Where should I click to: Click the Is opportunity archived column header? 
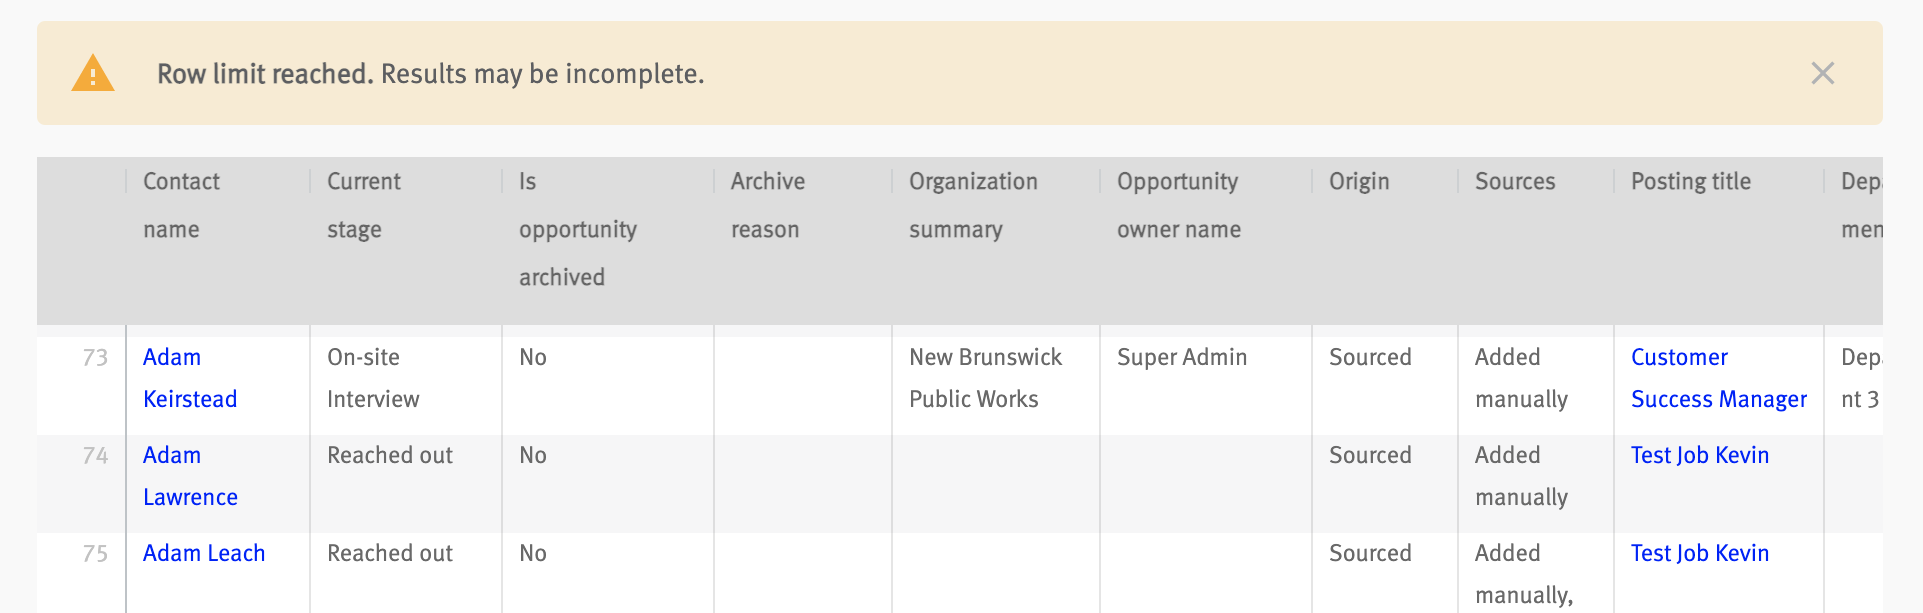577,229
